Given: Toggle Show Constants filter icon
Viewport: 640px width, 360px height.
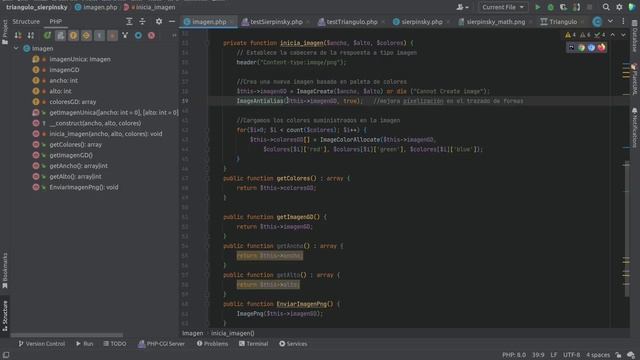Looking at the screenshot, I should click(x=86, y=36).
